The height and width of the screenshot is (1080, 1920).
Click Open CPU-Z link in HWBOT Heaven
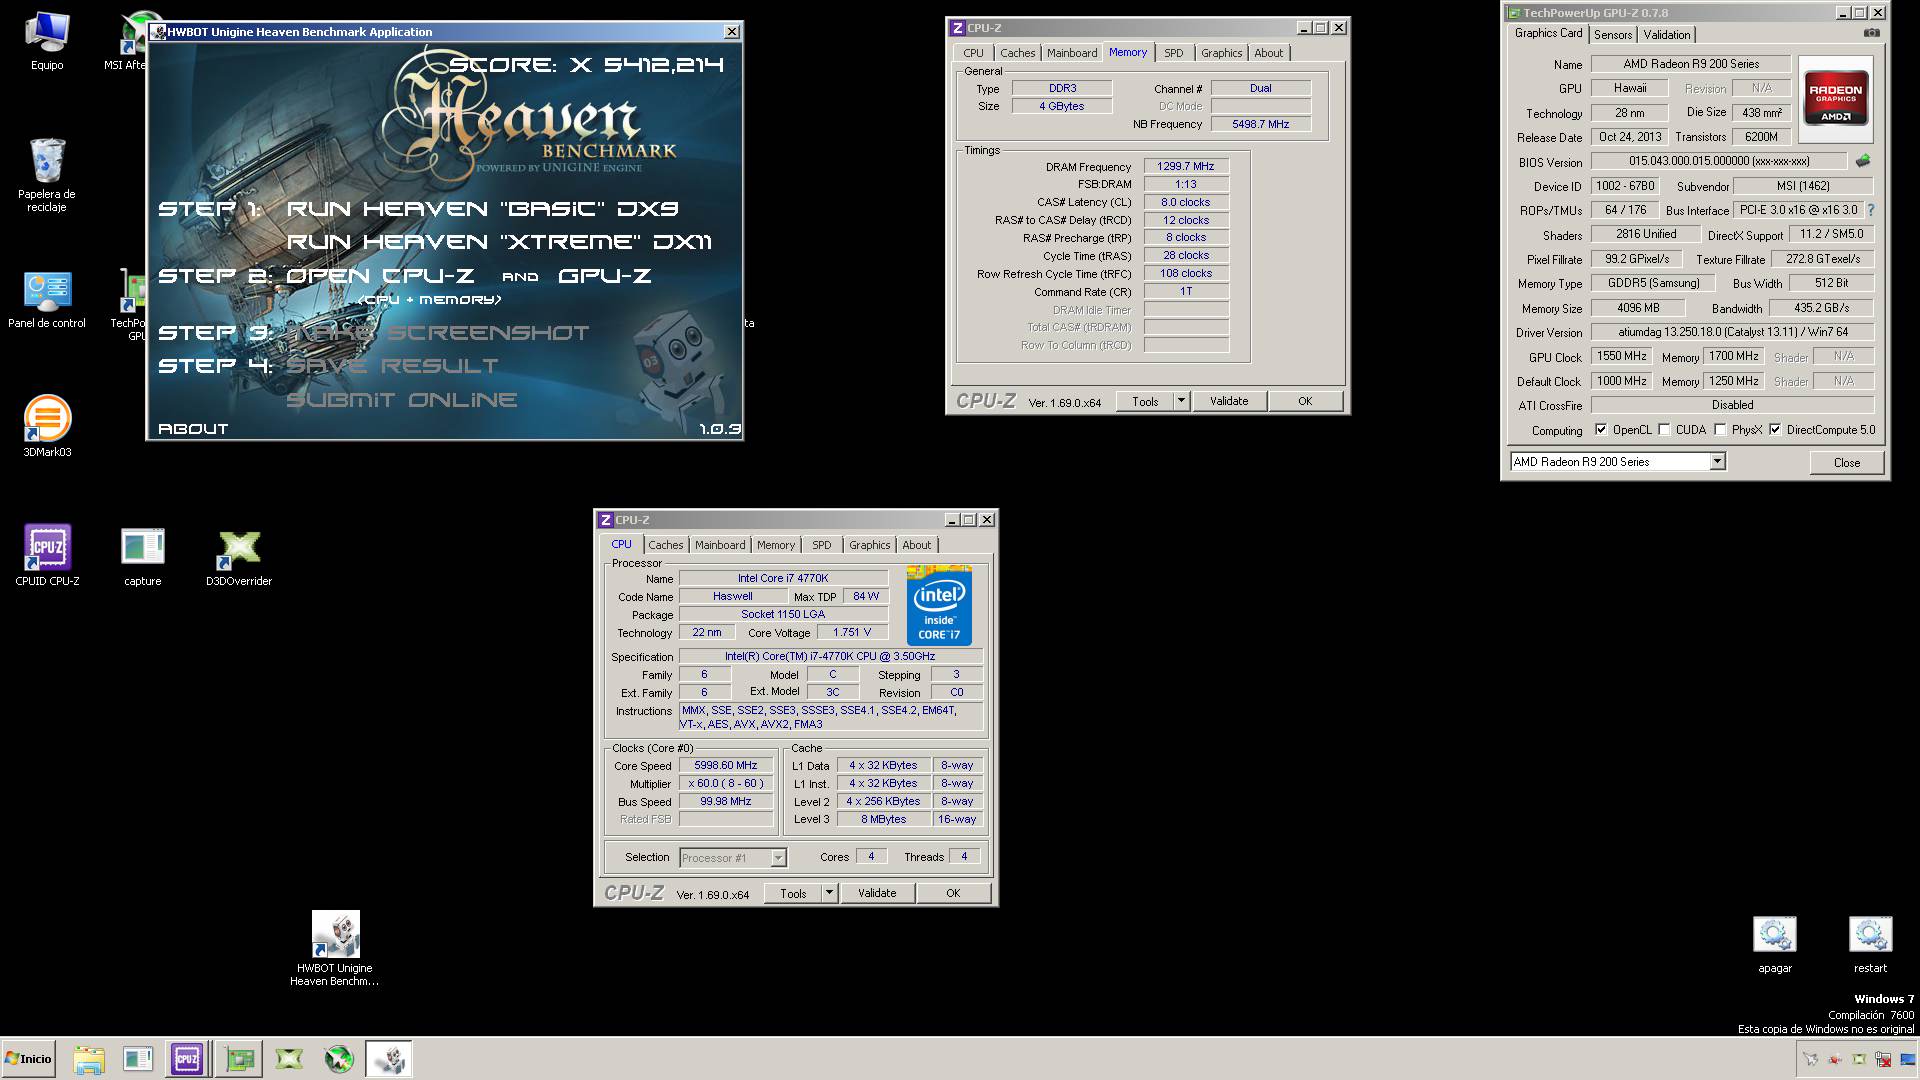380,276
